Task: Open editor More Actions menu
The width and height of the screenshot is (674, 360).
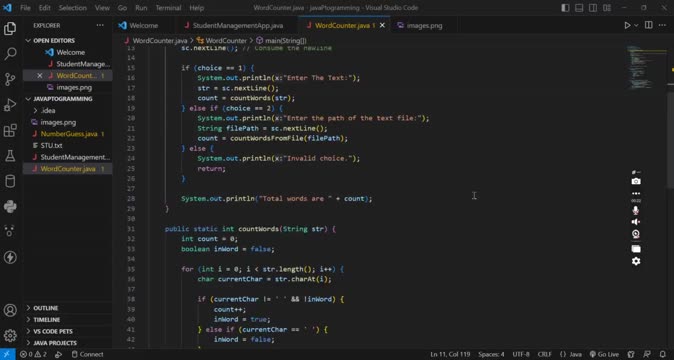Action: (x=662, y=25)
